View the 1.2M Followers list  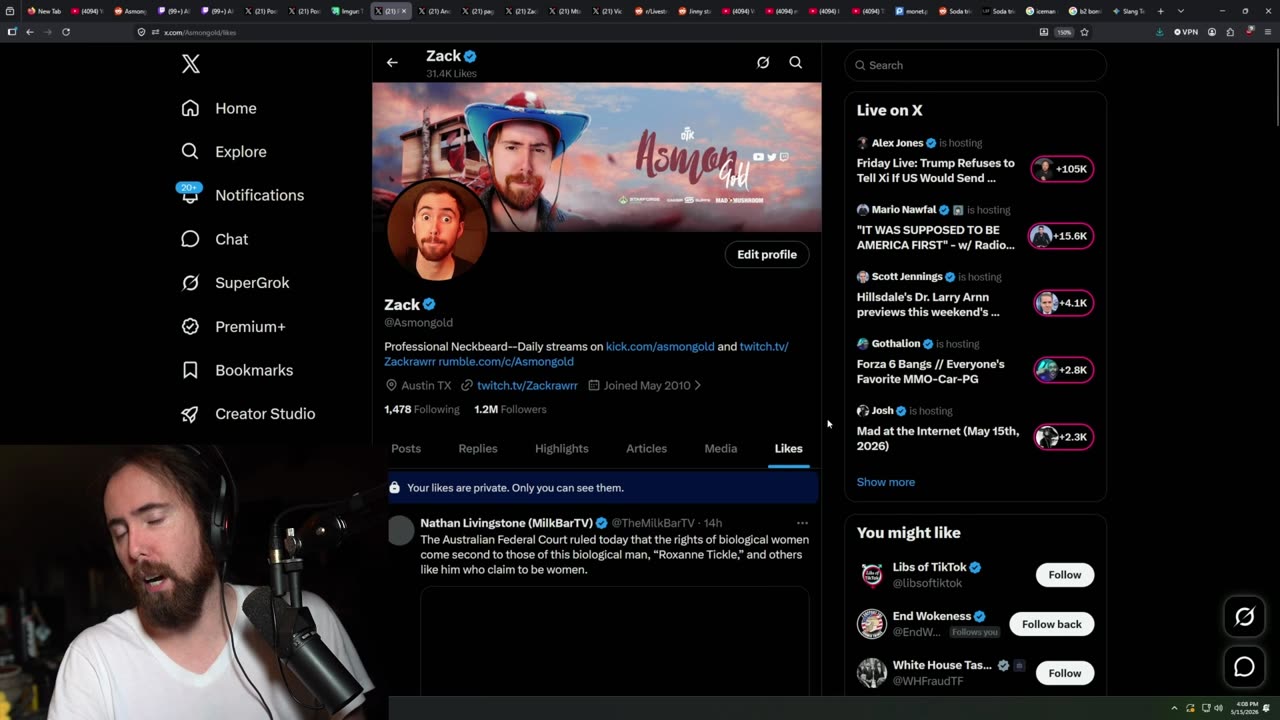(510, 410)
